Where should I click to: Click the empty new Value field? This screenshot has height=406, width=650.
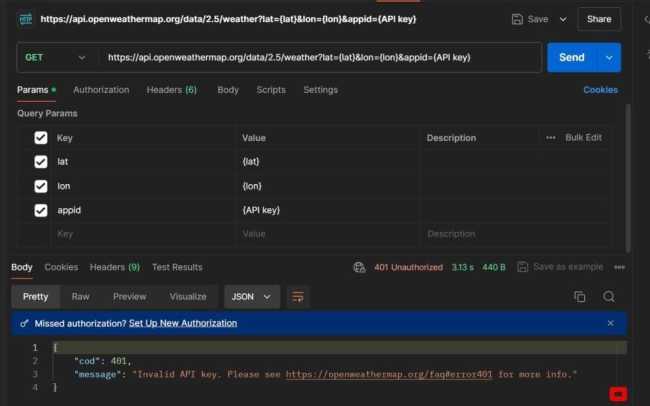coord(328,234)
